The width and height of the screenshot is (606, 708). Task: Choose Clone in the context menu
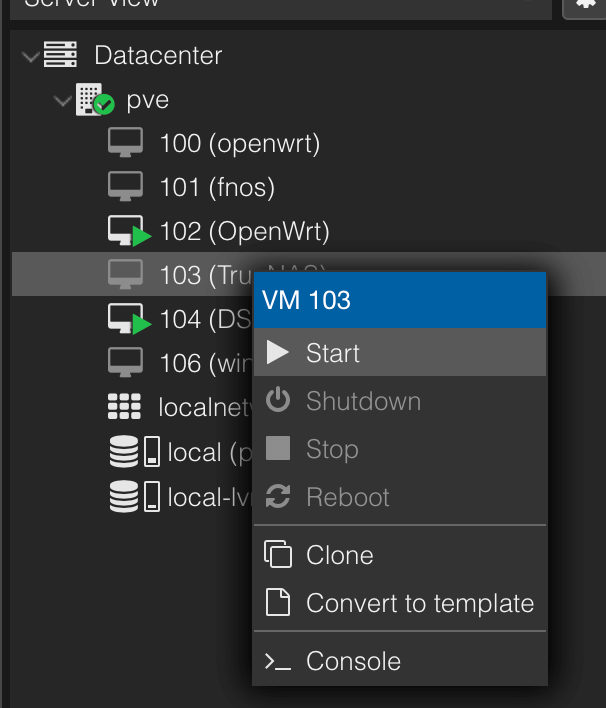(x=339, y=555)
